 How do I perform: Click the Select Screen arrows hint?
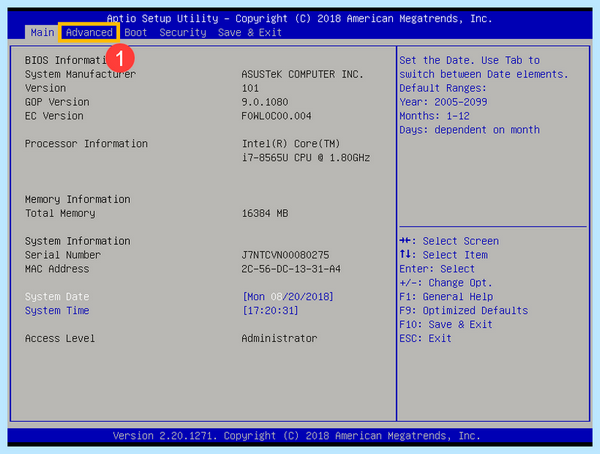coord(449,241)
